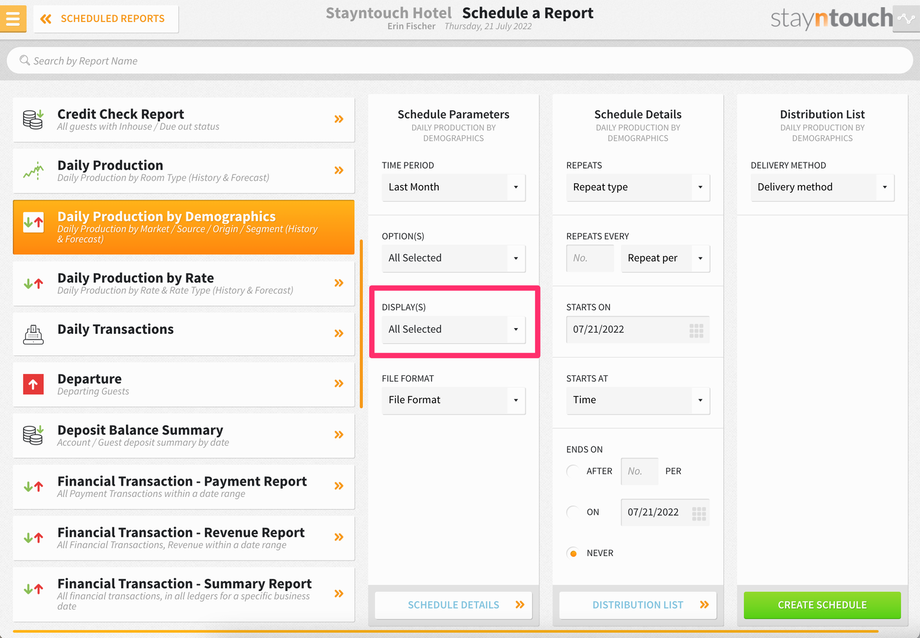Click the activity pulse icon at top right
The image size is (920, 638).
click(905, 19)
